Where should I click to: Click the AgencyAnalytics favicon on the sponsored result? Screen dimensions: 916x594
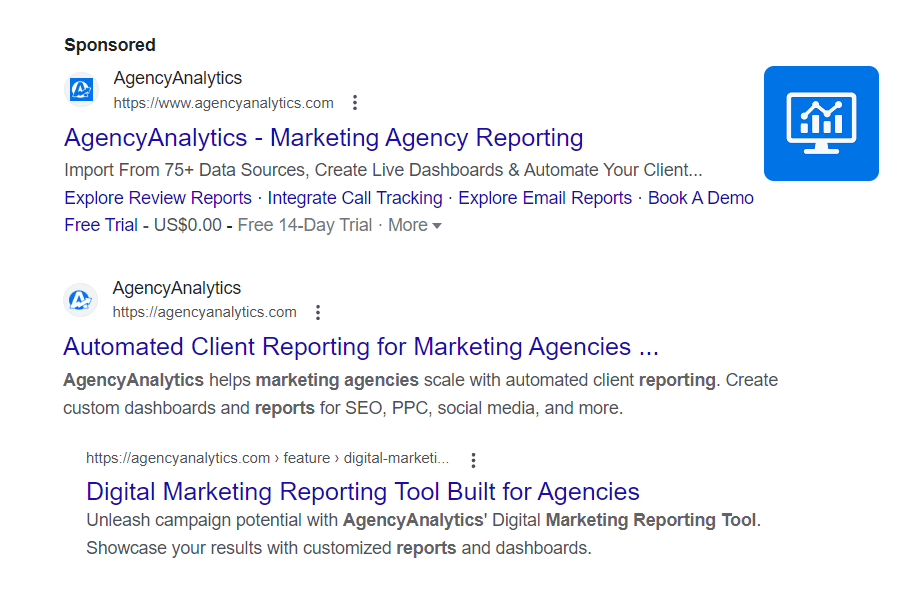[x=81, y=89]
